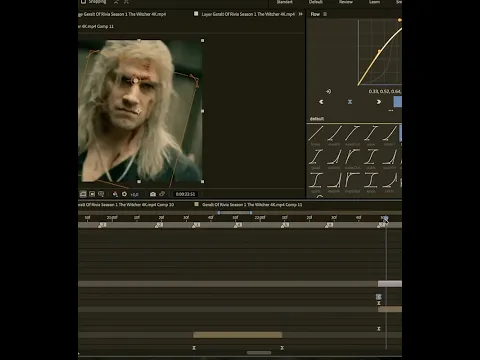This screenshot has height=360, width=480.
Task: Select third preset in third Flow row
Action: pyautogui.click(x=352, y=182)
